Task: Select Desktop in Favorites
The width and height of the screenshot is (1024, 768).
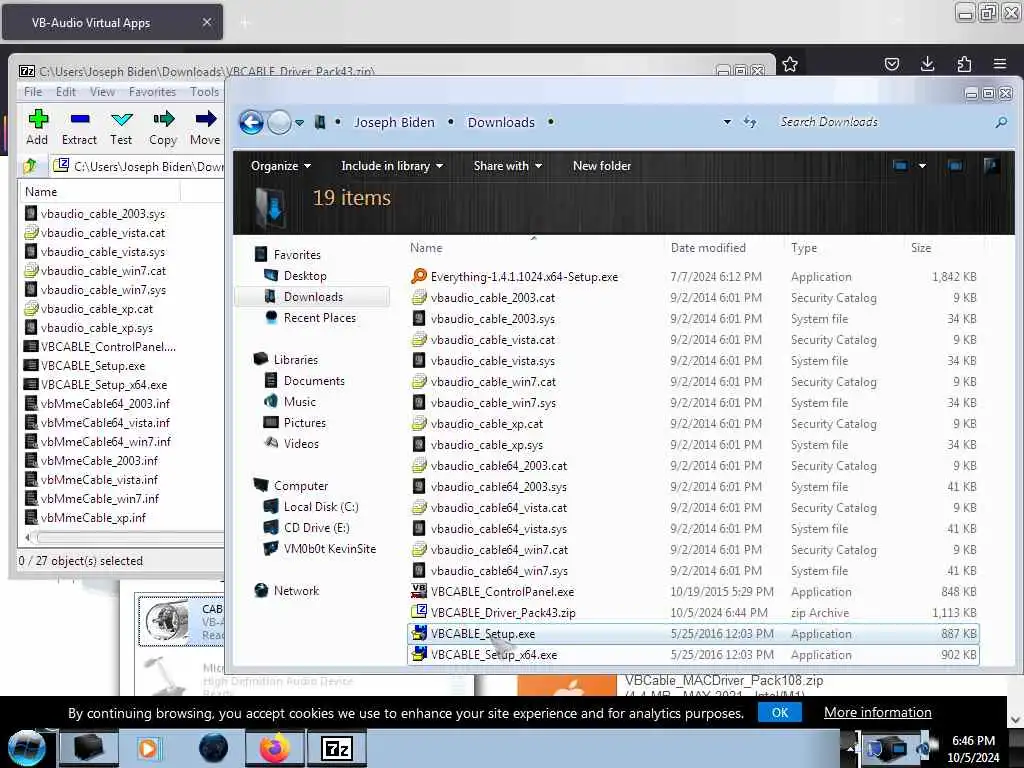Action: coord(305,276)
